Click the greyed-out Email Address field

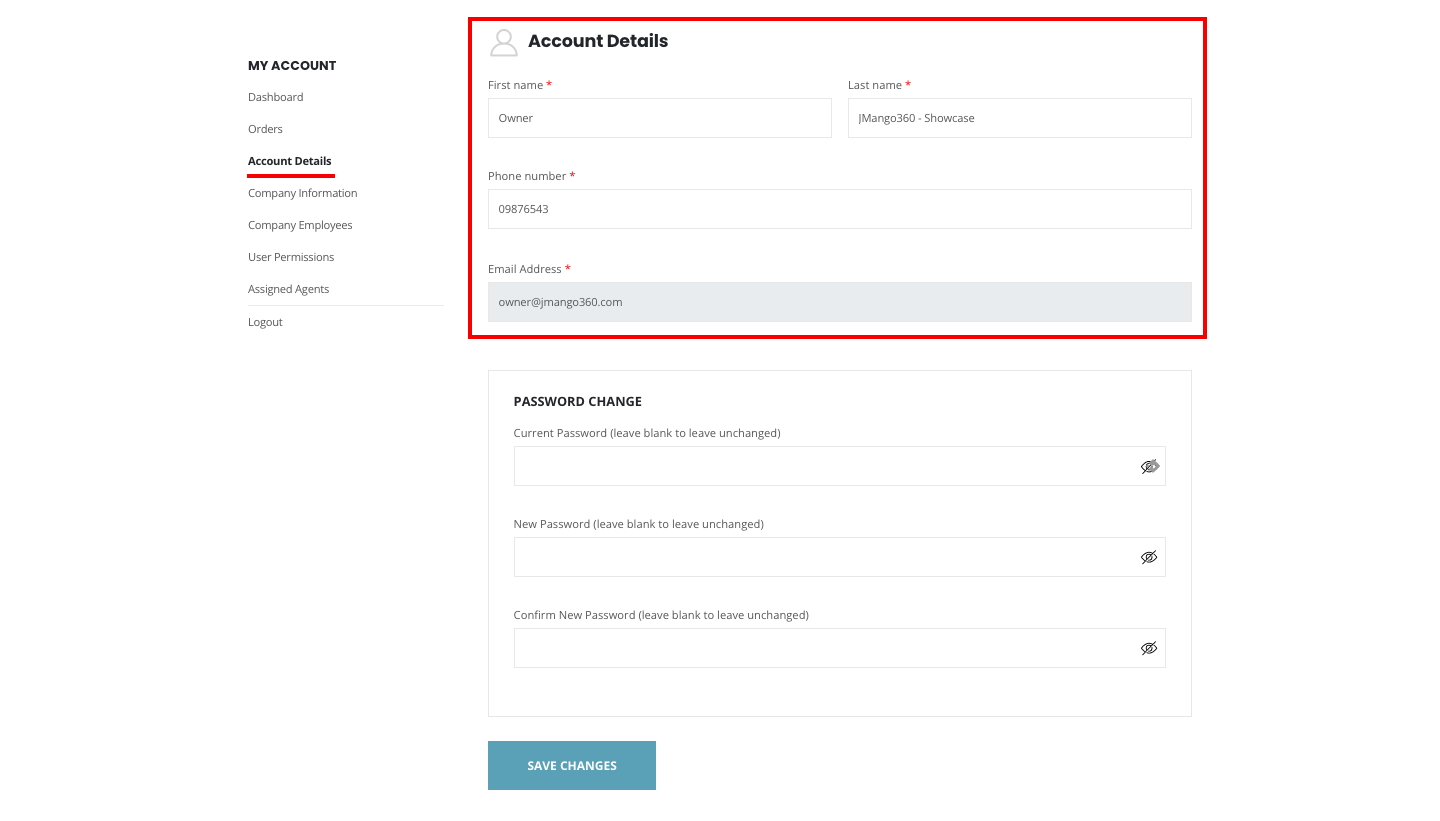click(x=839, y=302)
